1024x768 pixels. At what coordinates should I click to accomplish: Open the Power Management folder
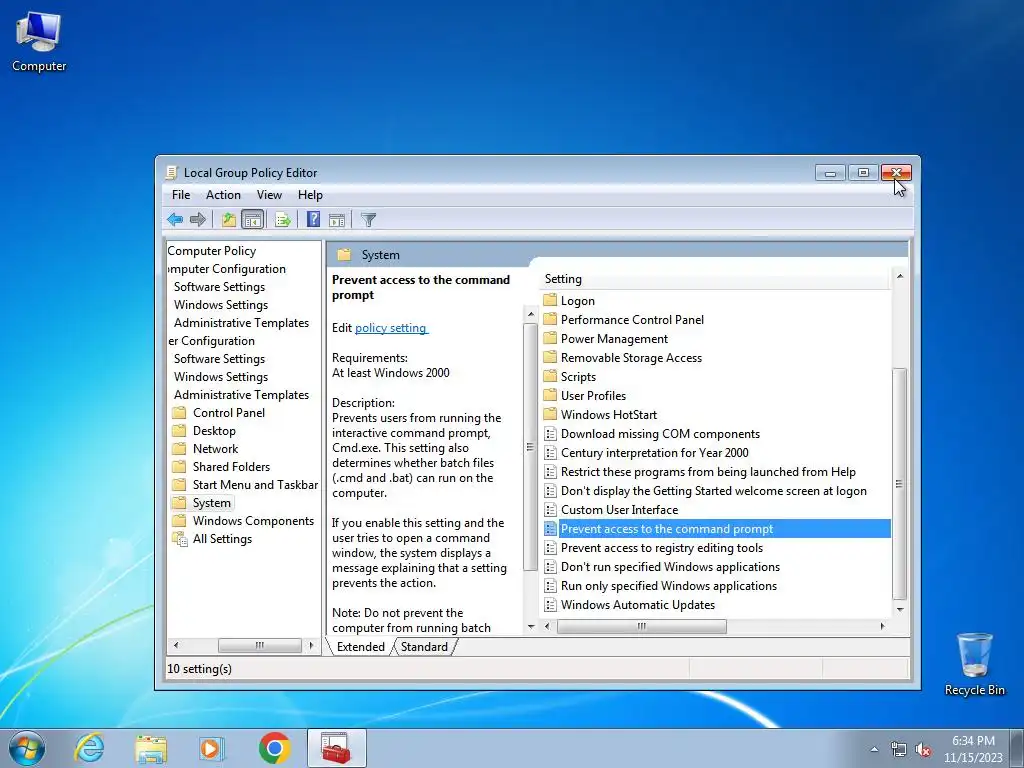[614, 339]
